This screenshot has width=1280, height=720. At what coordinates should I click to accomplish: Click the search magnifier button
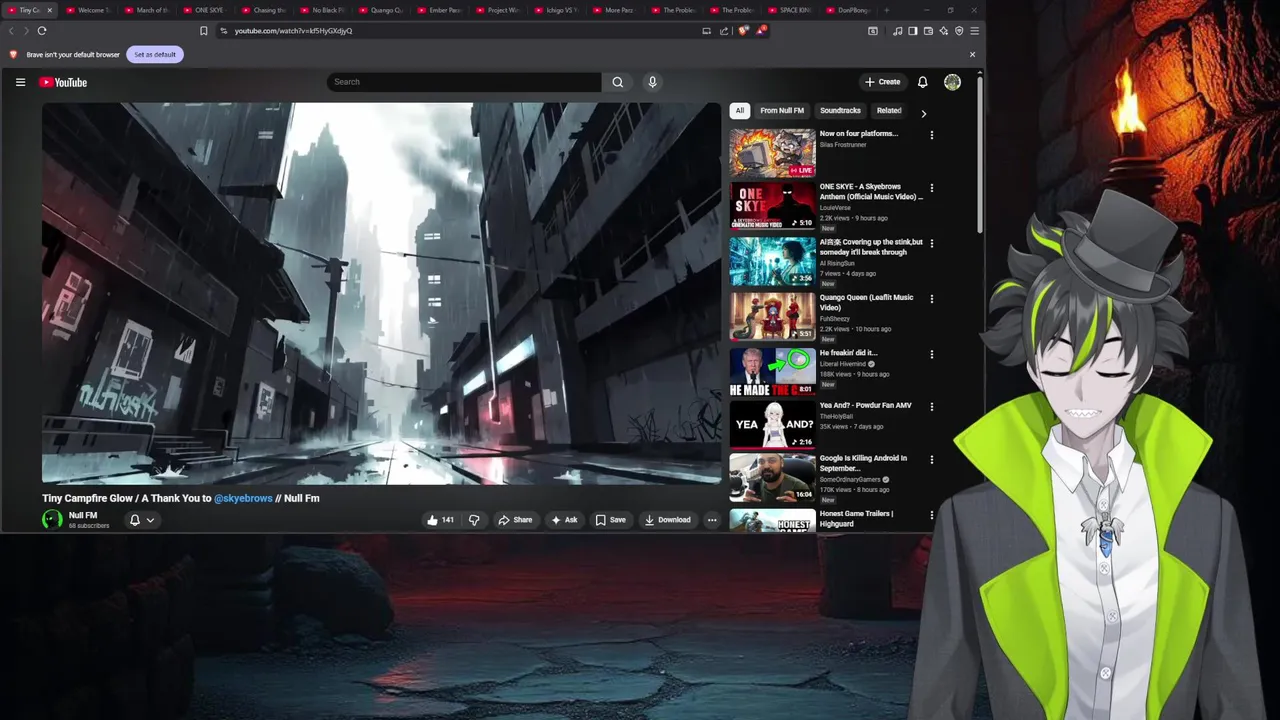617,82
